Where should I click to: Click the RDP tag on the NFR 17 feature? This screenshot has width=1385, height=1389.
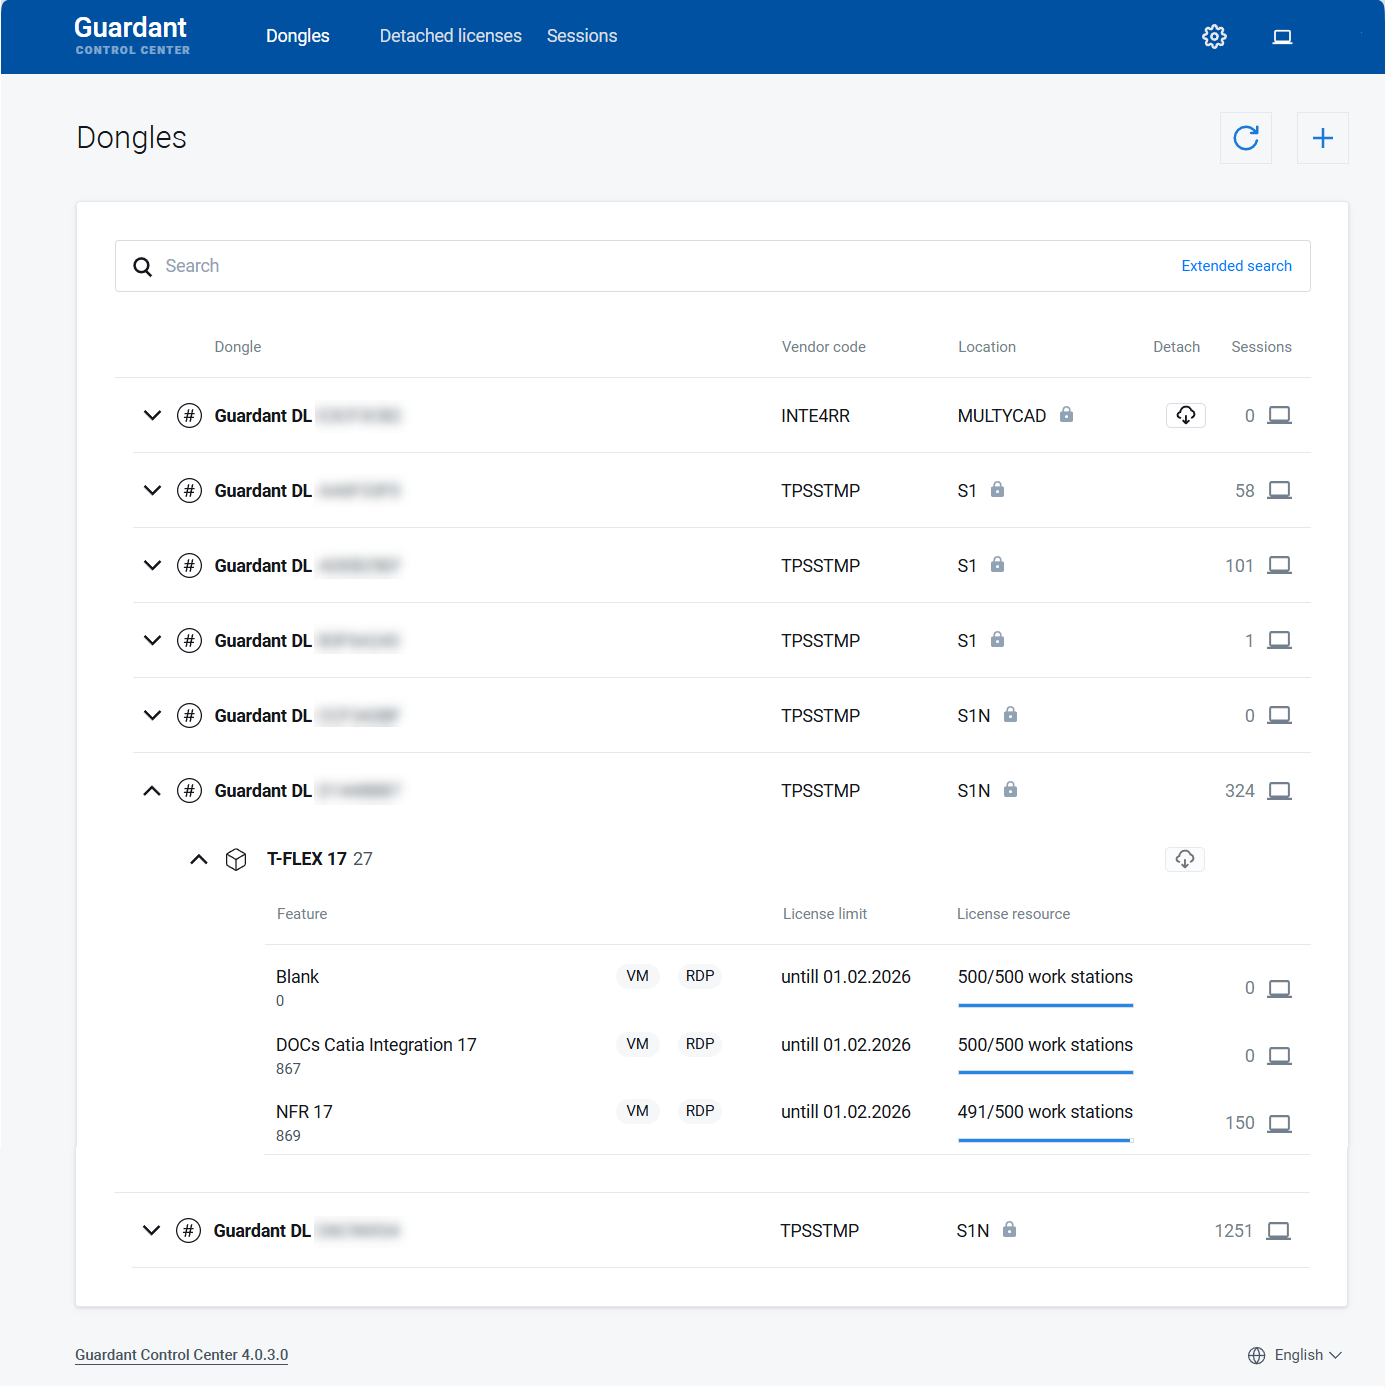[700, 1111]
